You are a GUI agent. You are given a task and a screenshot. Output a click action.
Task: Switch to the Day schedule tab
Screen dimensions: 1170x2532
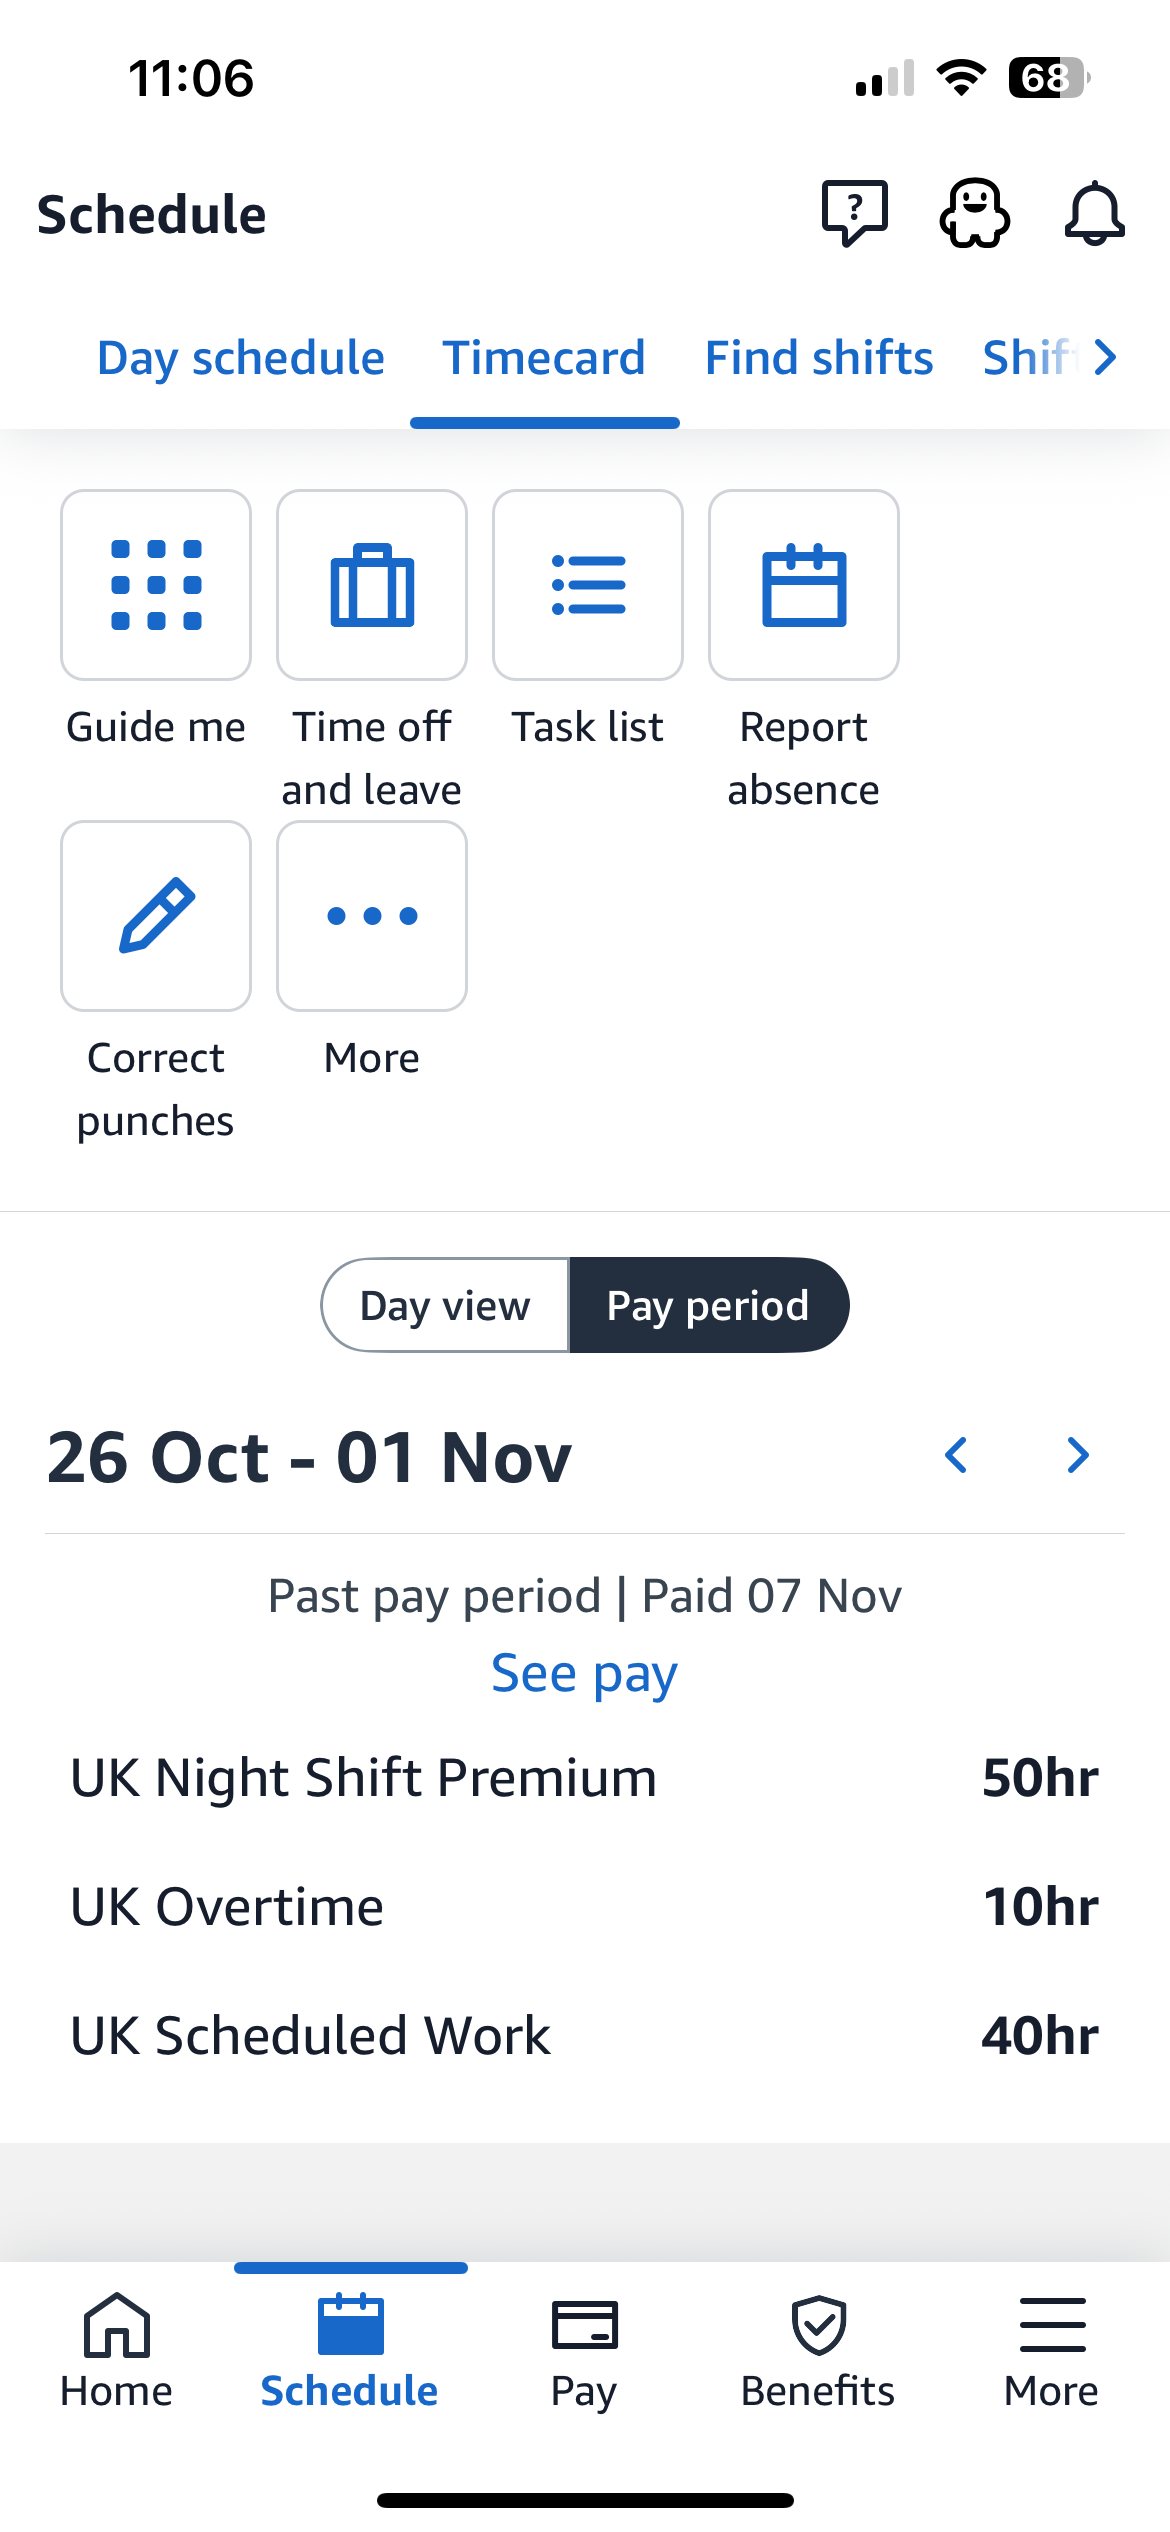point(241,358)
